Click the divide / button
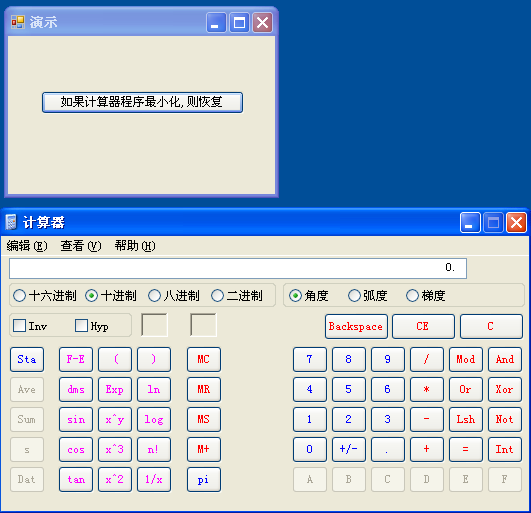Viewport: 531px width, 513px height. [427, 359]
